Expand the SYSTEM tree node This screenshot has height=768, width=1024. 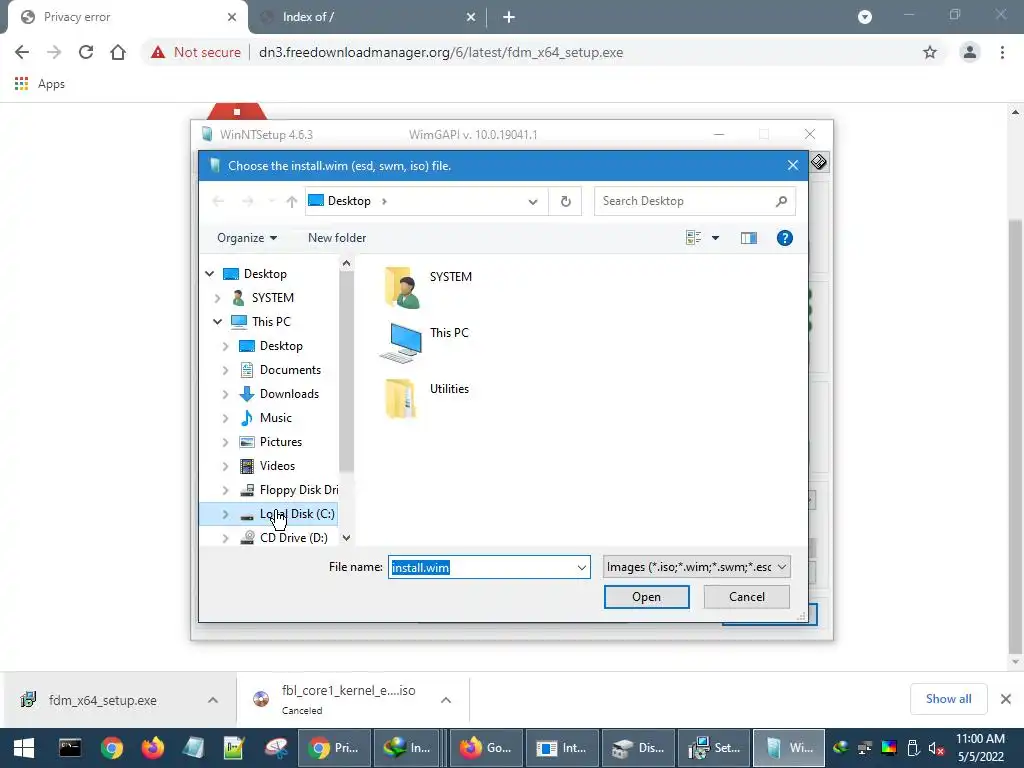217,298
